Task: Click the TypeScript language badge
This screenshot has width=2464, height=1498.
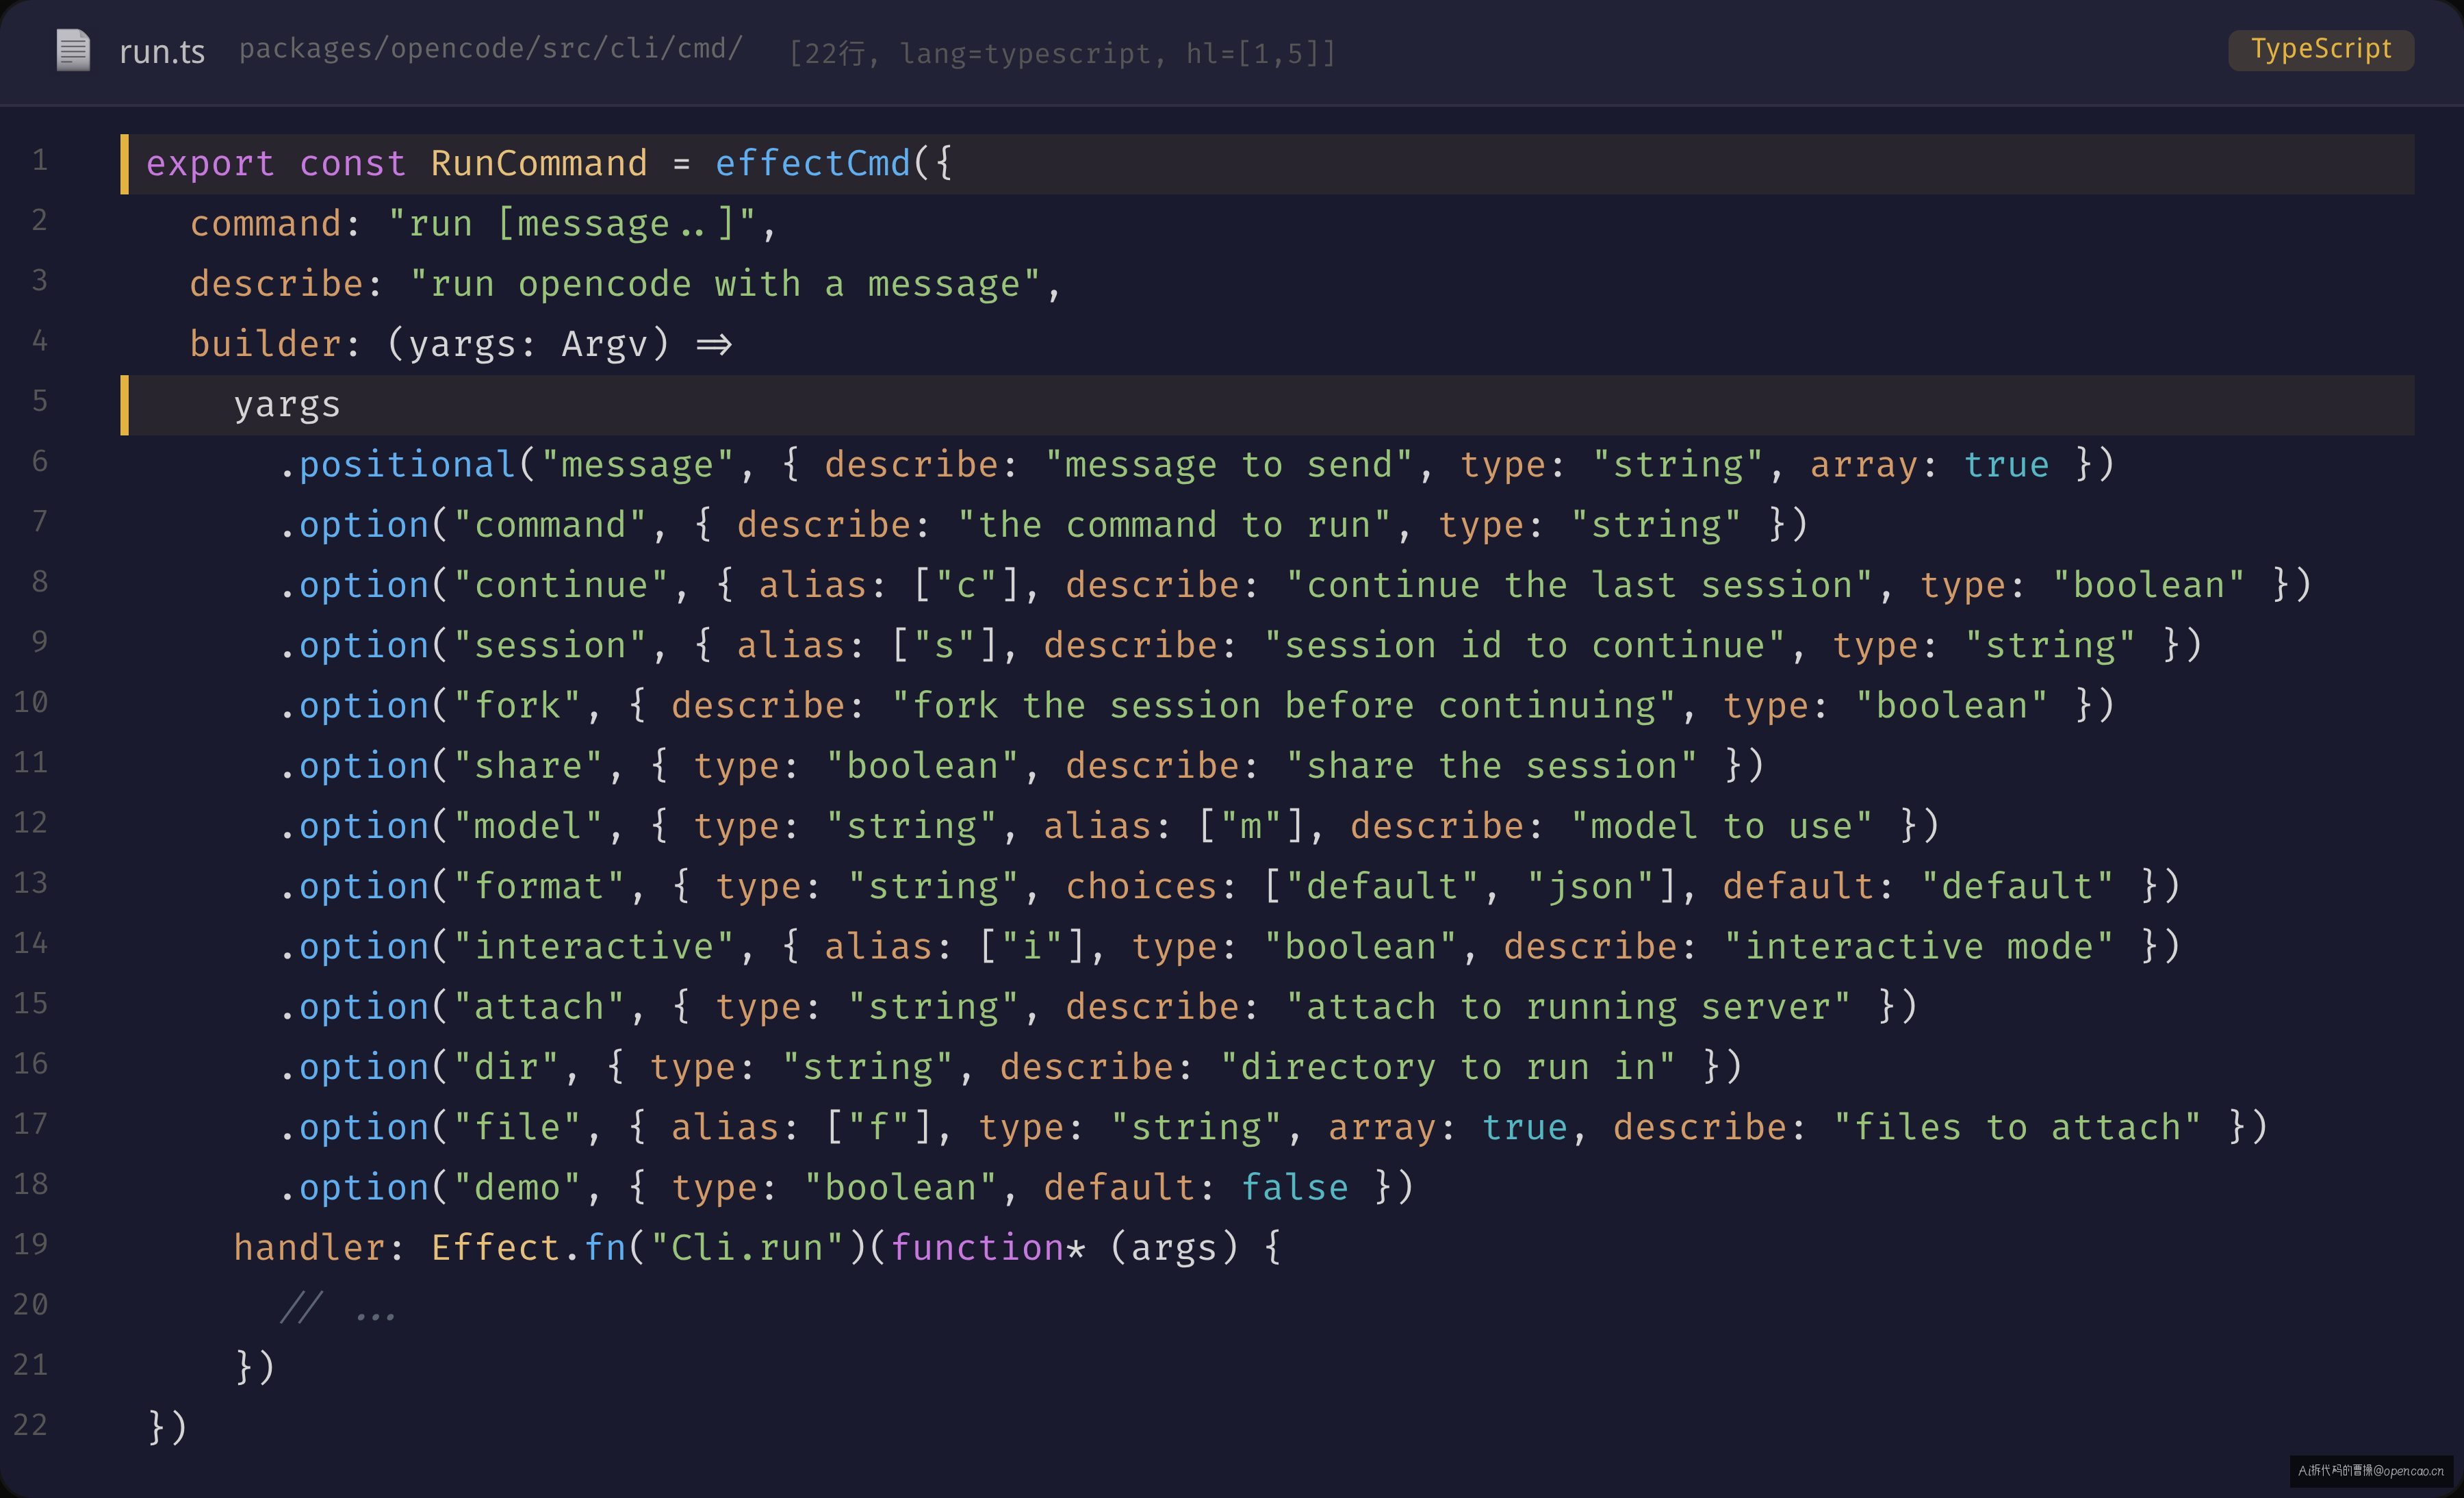Action: (2321, 49)
